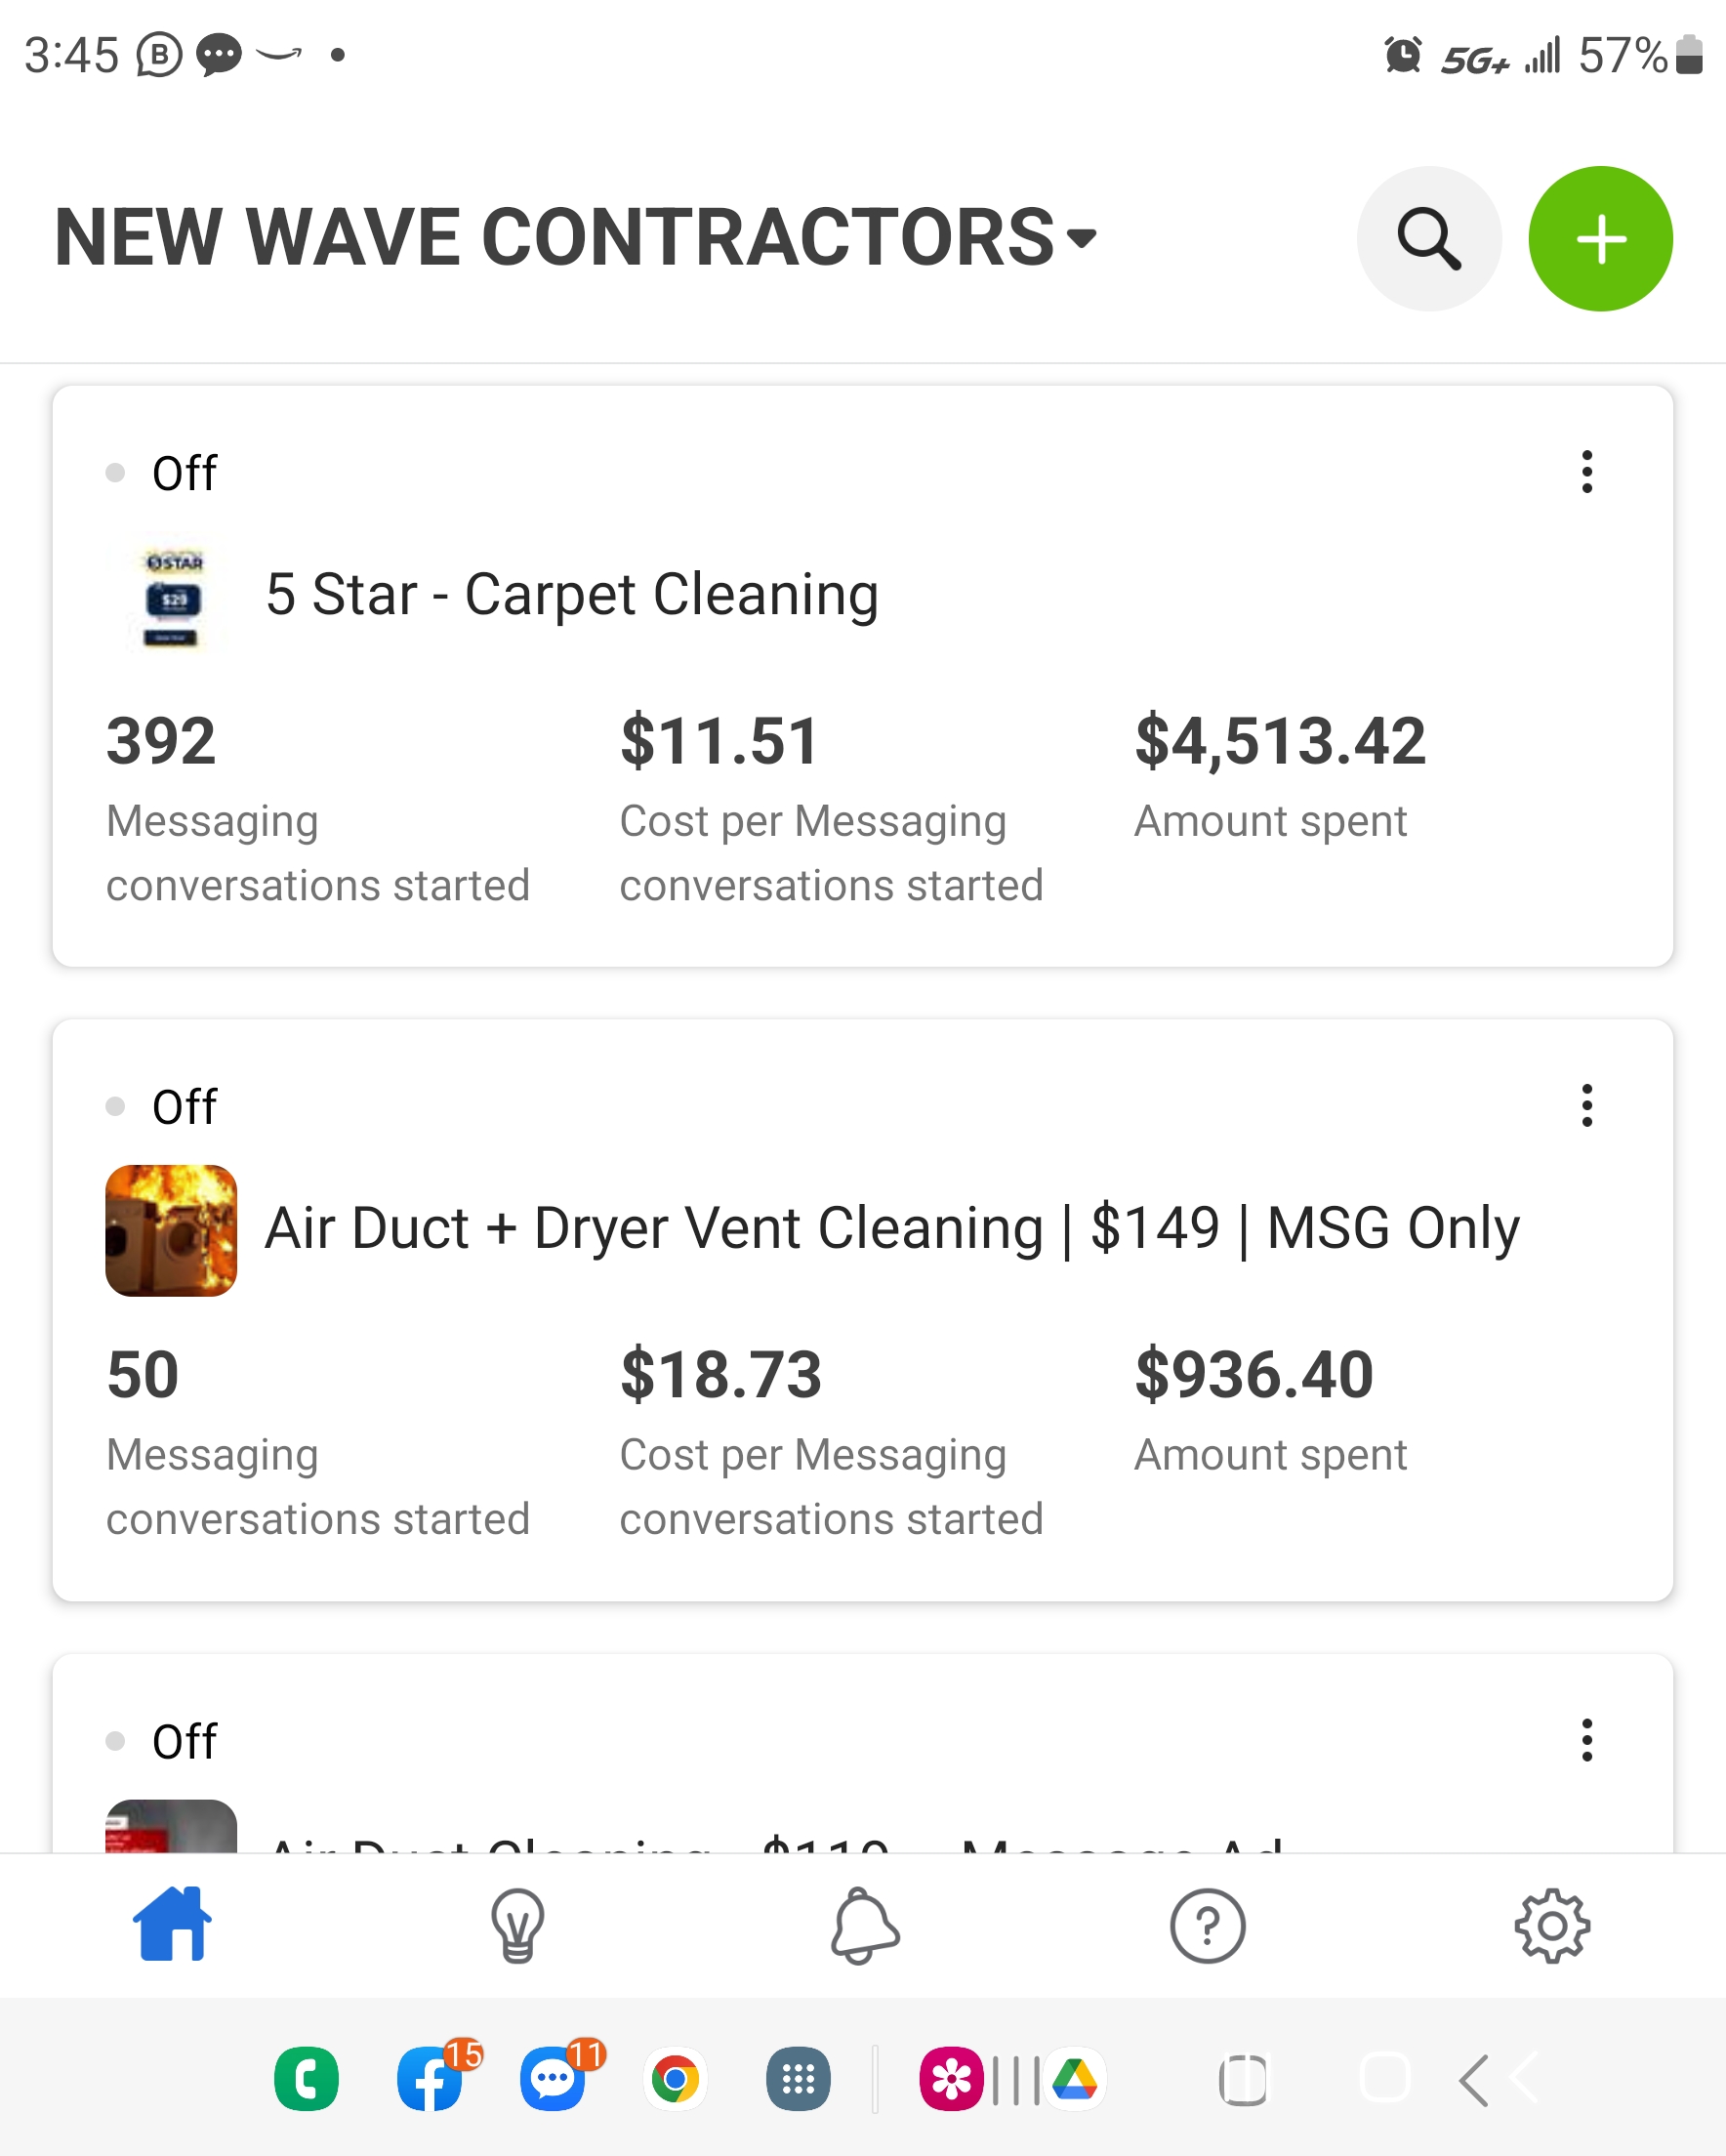The width and height of the screenshot is (1726, 2156).
Task: Open the gear settings tab
Action: [x=1552, y=1925]
